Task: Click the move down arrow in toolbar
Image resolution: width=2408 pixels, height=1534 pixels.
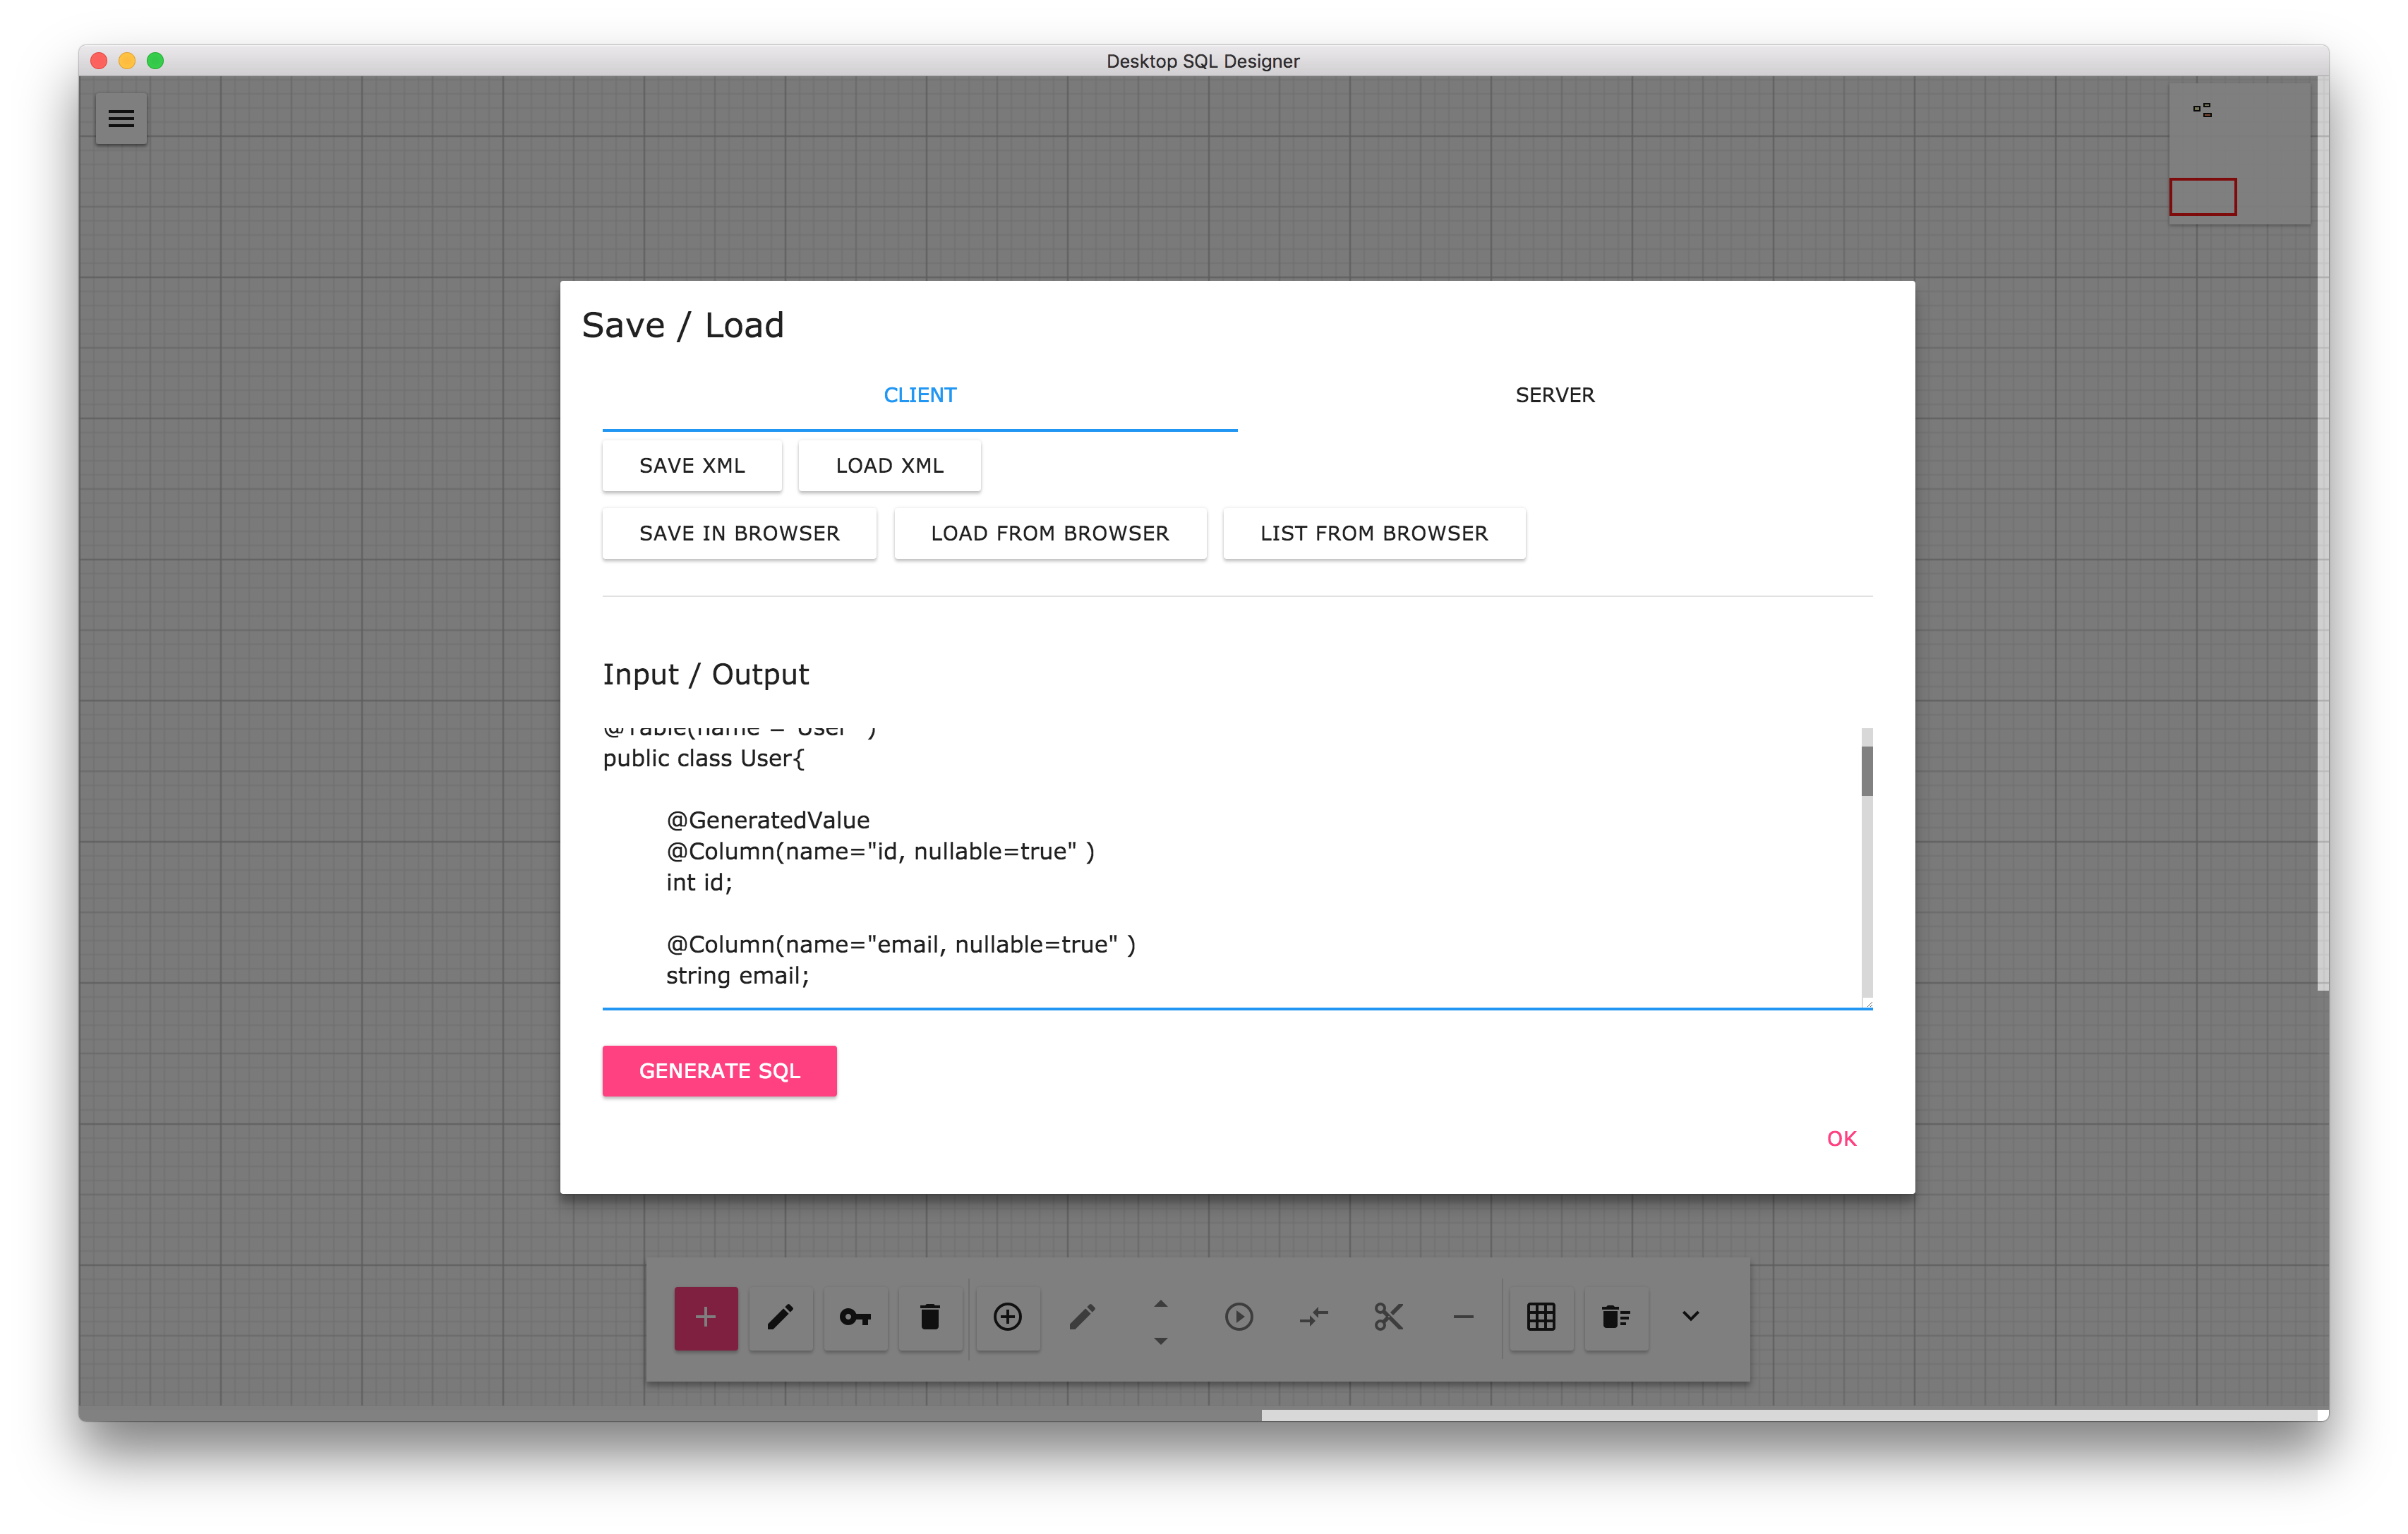Action: pyautogui.click(x=1160, y=1341)
